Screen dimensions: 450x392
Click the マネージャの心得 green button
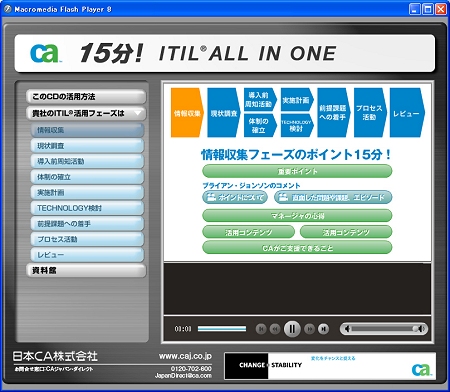(x=297, y=216)
